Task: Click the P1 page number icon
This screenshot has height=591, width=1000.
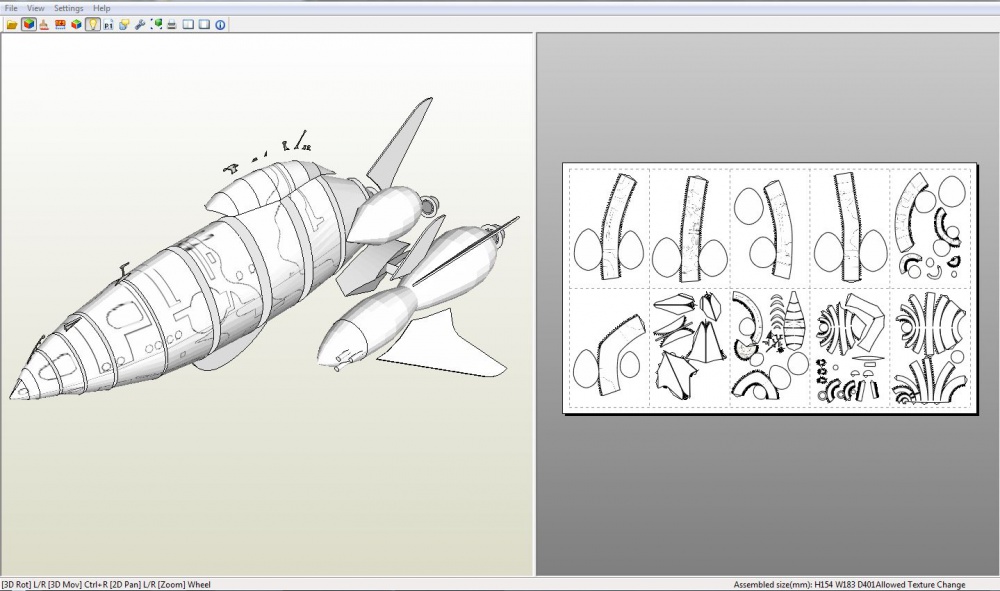Action: click(x=108, y=25)
